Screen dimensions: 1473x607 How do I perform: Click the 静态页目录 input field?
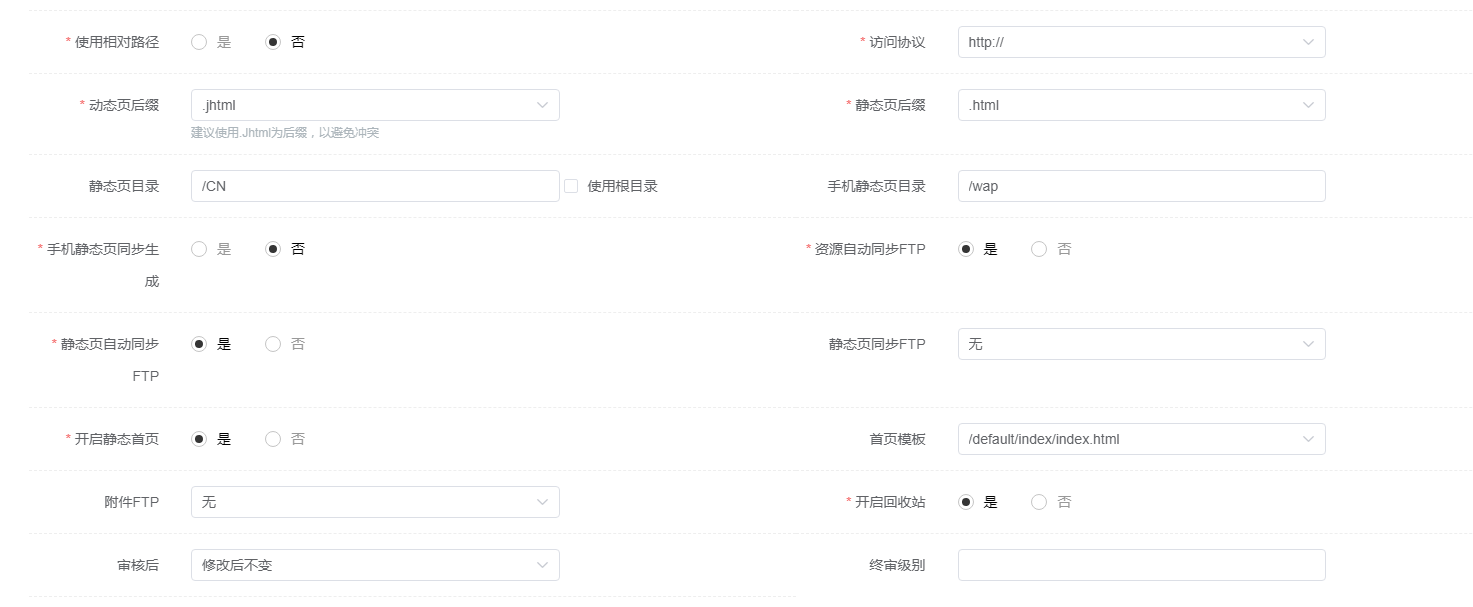click(375, 186)
